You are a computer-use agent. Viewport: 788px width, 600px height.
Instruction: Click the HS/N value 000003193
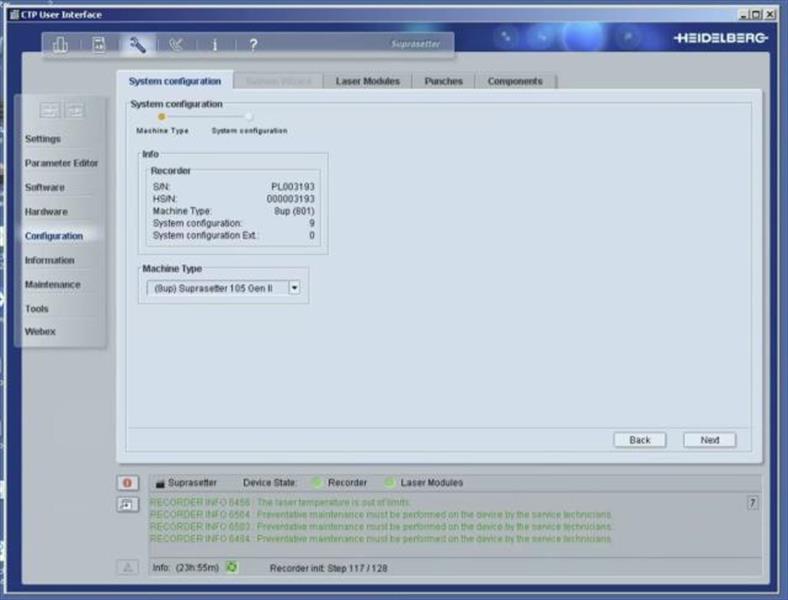[290, 199]
